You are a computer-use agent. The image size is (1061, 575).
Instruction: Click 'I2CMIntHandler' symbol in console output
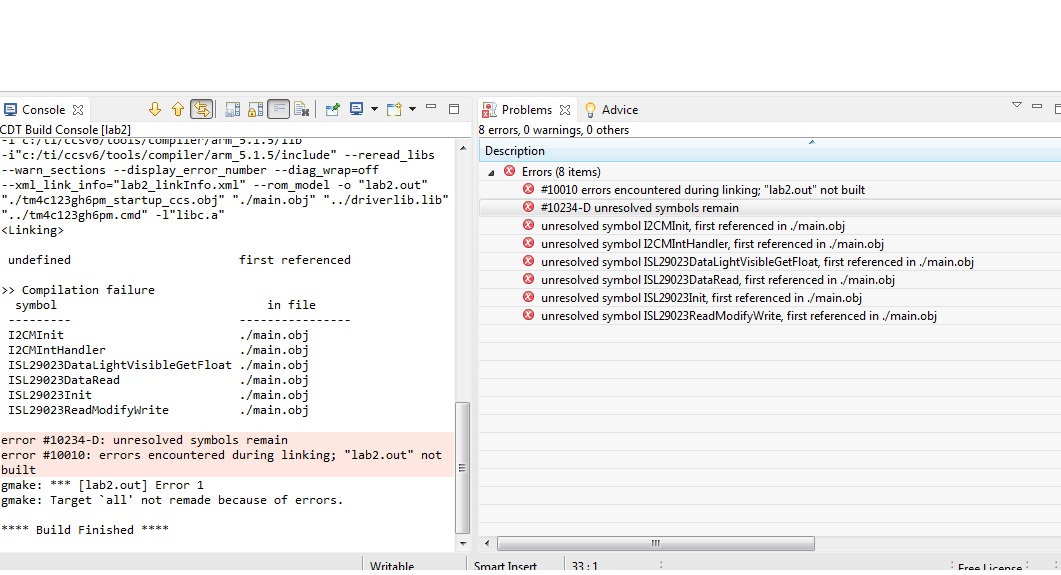pos(57,350)
